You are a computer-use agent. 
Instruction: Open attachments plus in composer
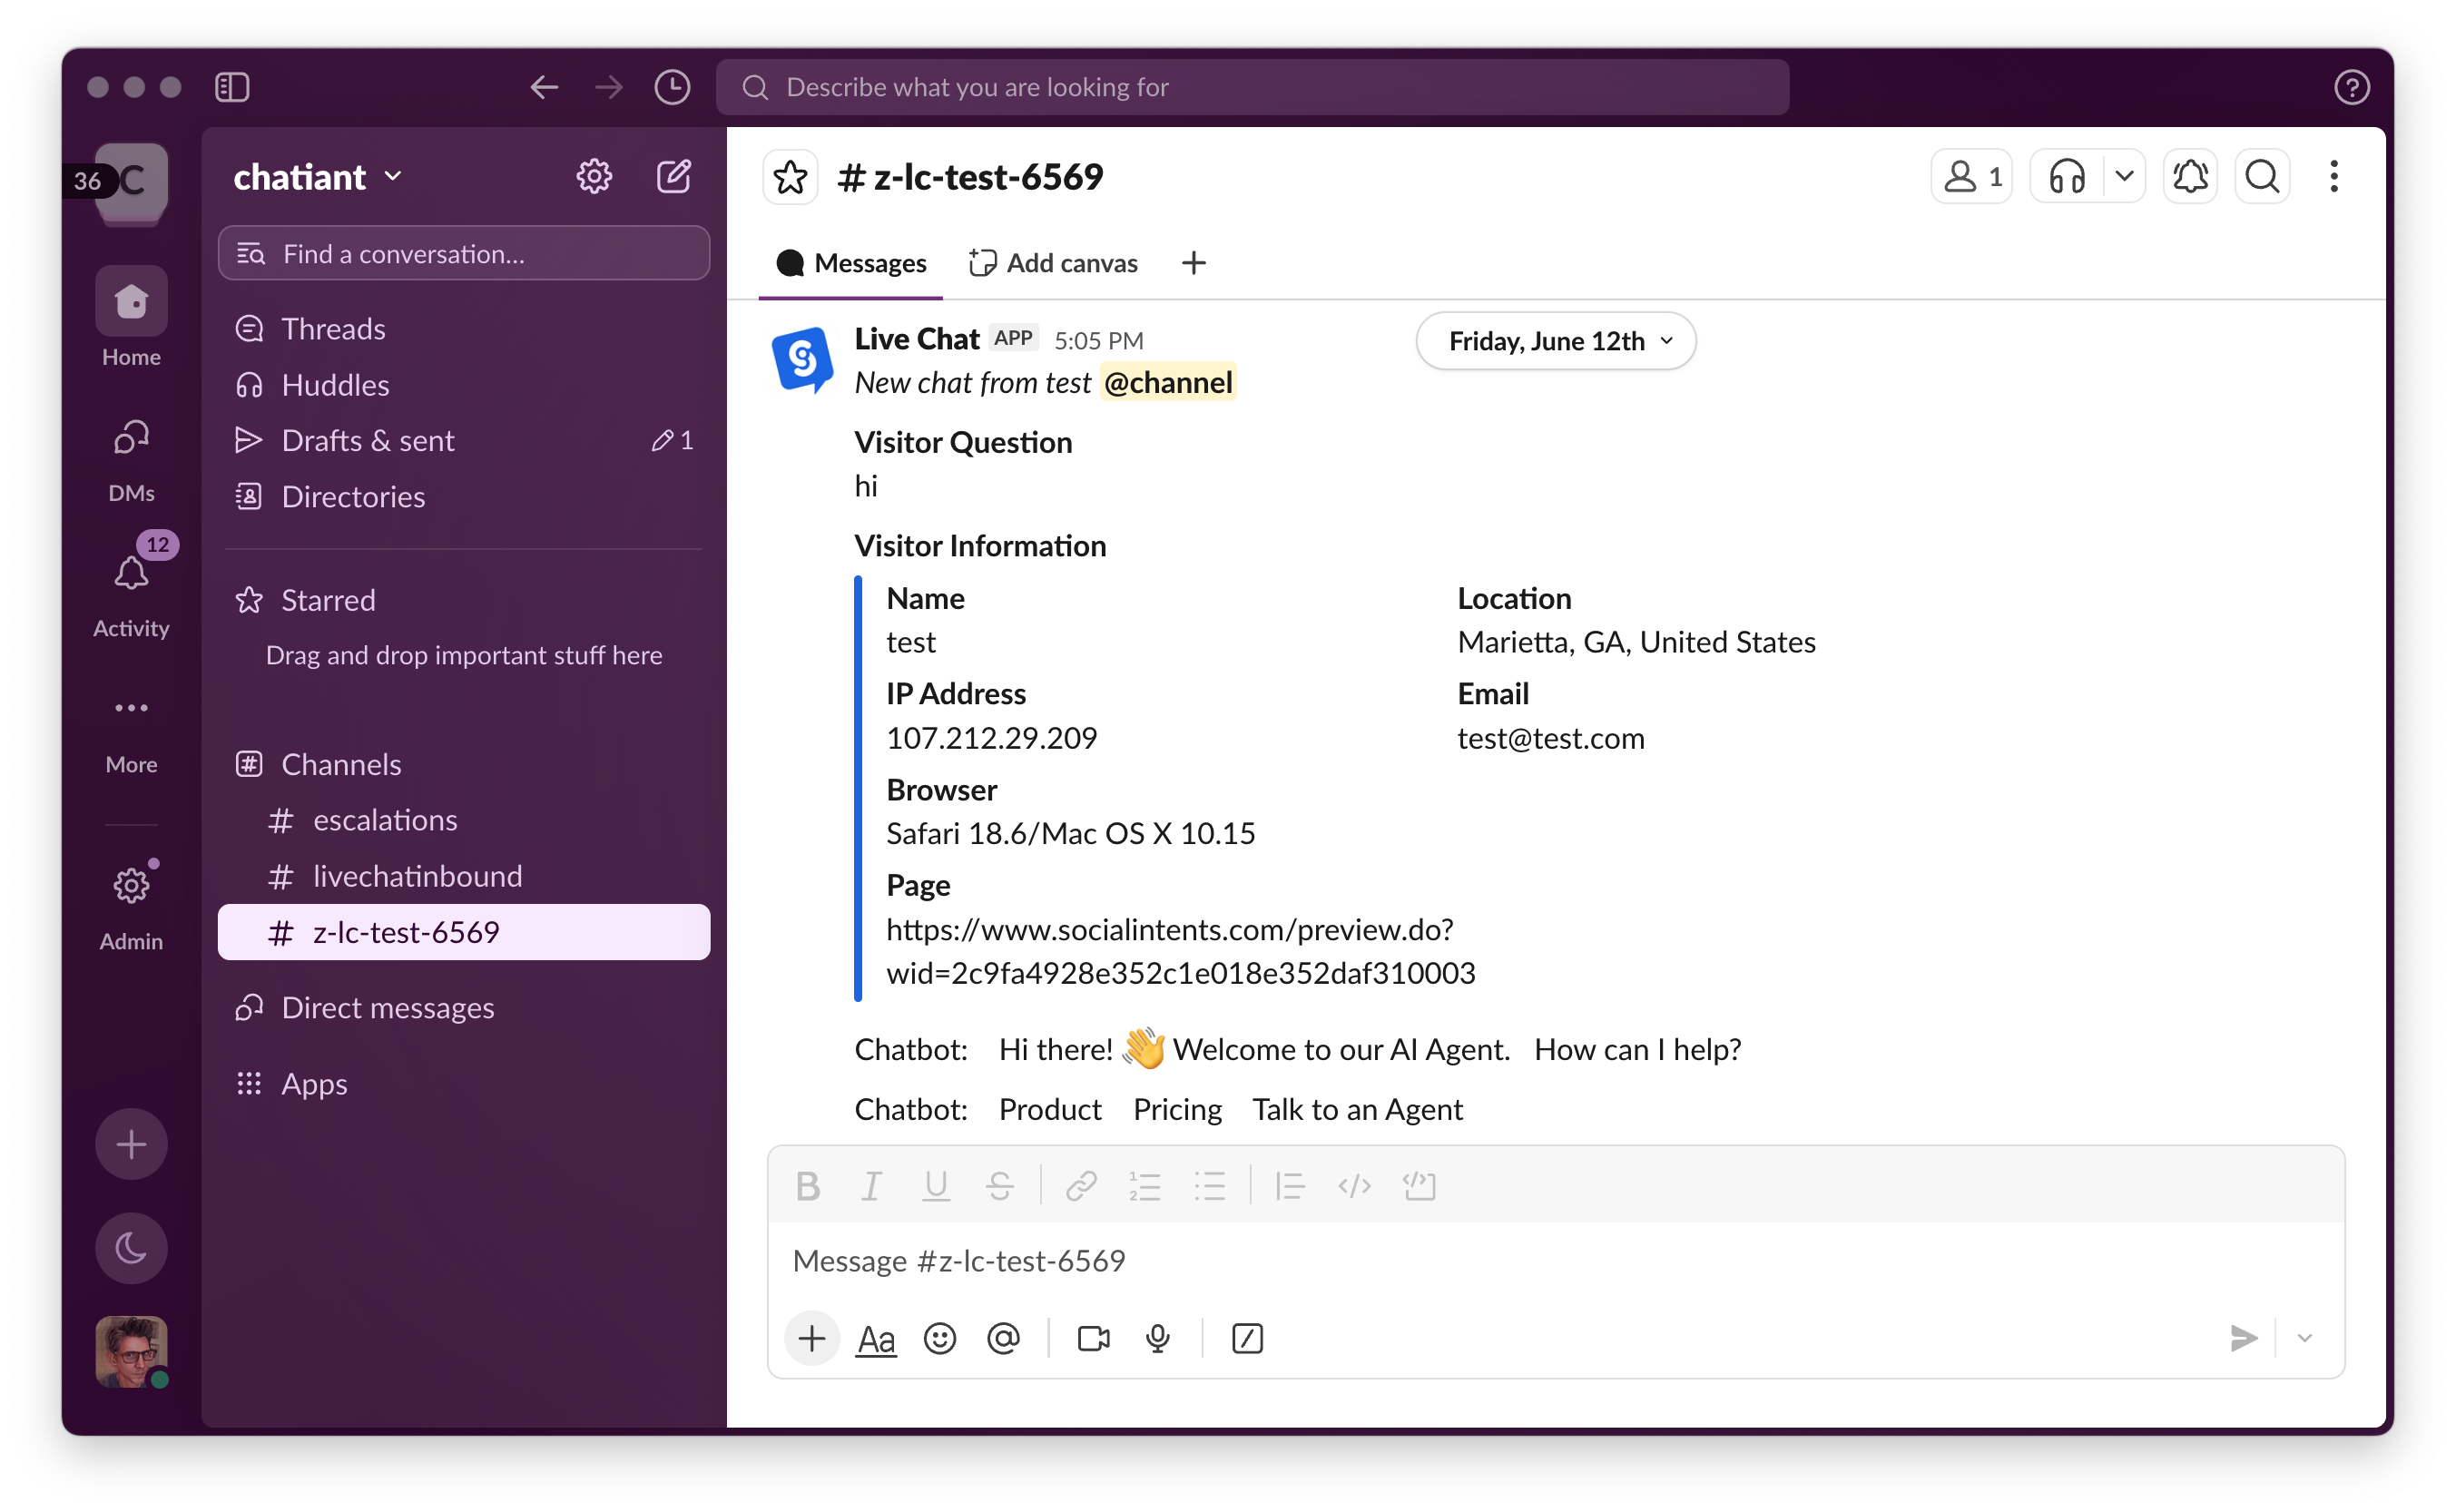click(x=812, y=1338)
